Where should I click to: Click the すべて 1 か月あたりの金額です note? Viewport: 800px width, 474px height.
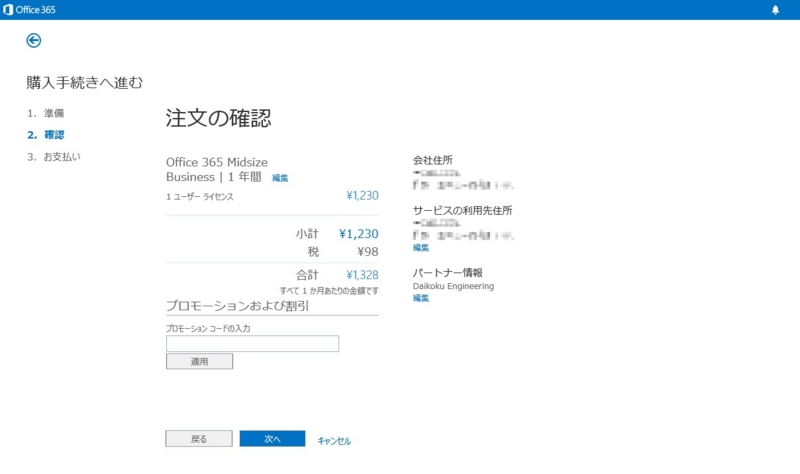pyautogui.click(x=329, y=291)
